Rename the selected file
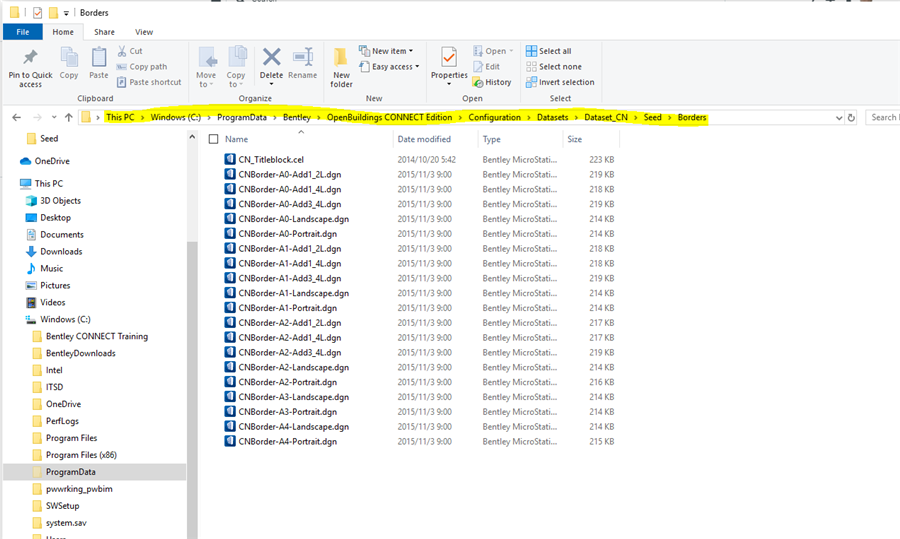The width and height of the screenshot is (900, 539). (x=302, y=63)
